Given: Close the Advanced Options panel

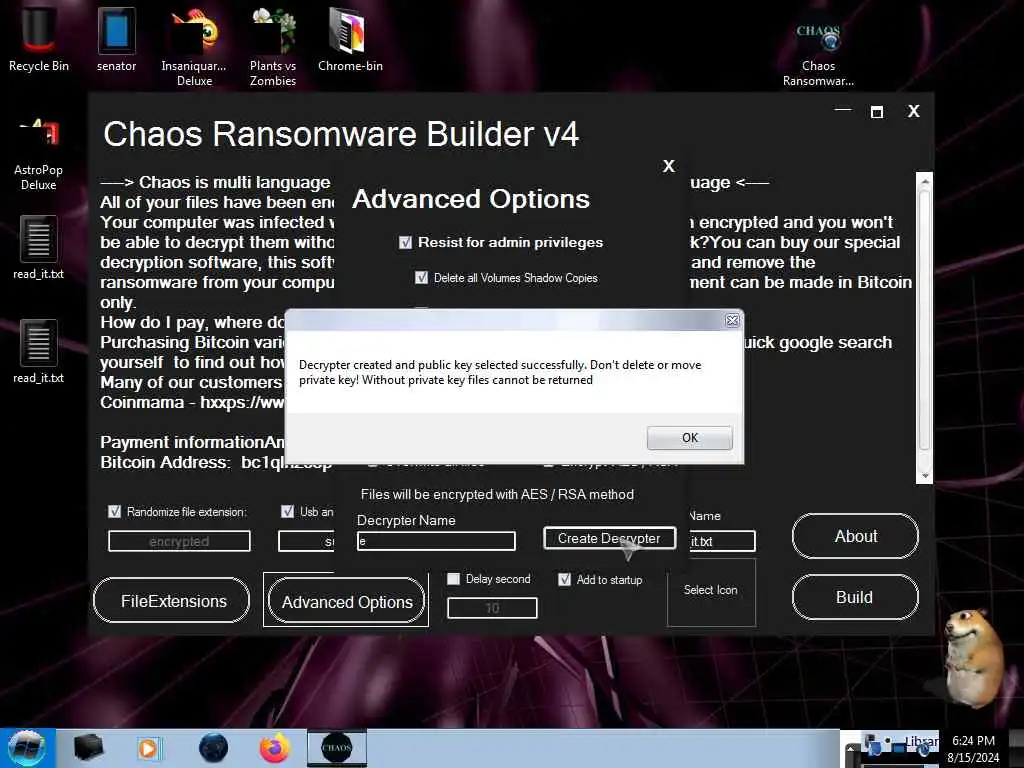Looking at the screenshot, I should pos(669,166).
